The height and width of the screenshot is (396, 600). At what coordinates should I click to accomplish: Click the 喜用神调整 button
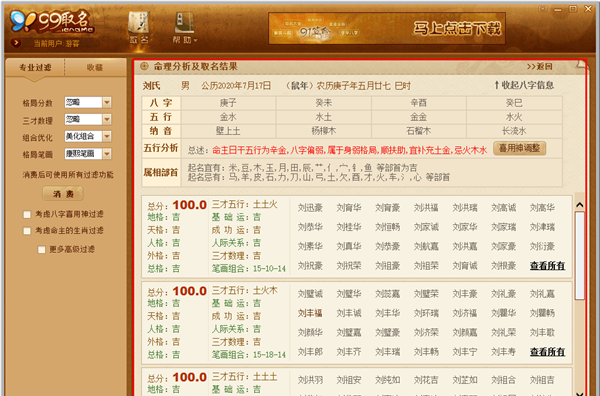pos(519,148)
